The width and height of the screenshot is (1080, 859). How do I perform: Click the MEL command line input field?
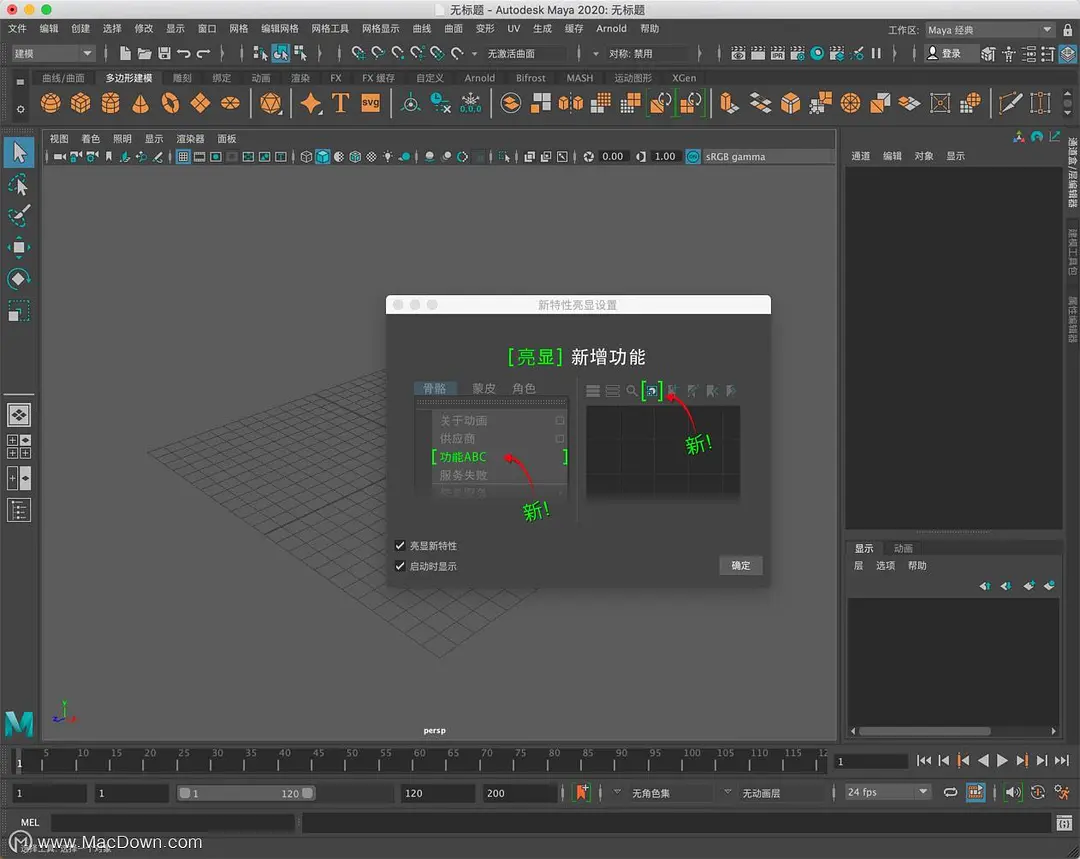click(x=173, y=822)
